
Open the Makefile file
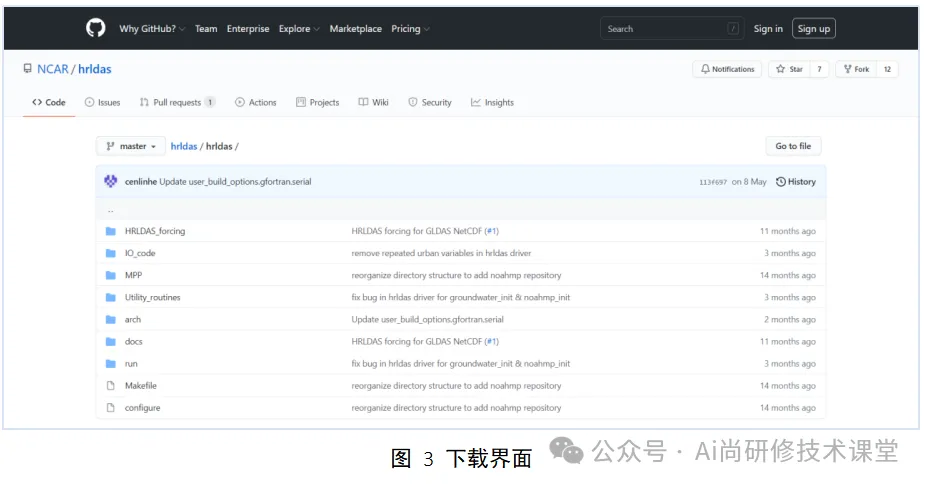click(x=141, y=386)
